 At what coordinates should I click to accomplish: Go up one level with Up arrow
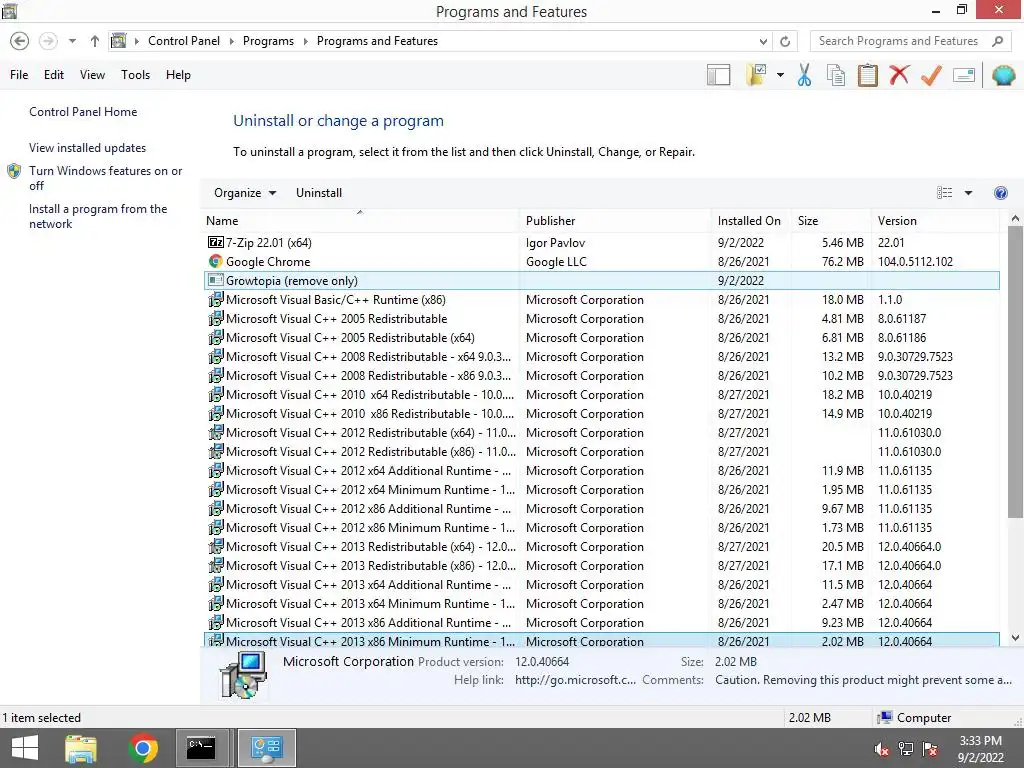pos(95,41)
